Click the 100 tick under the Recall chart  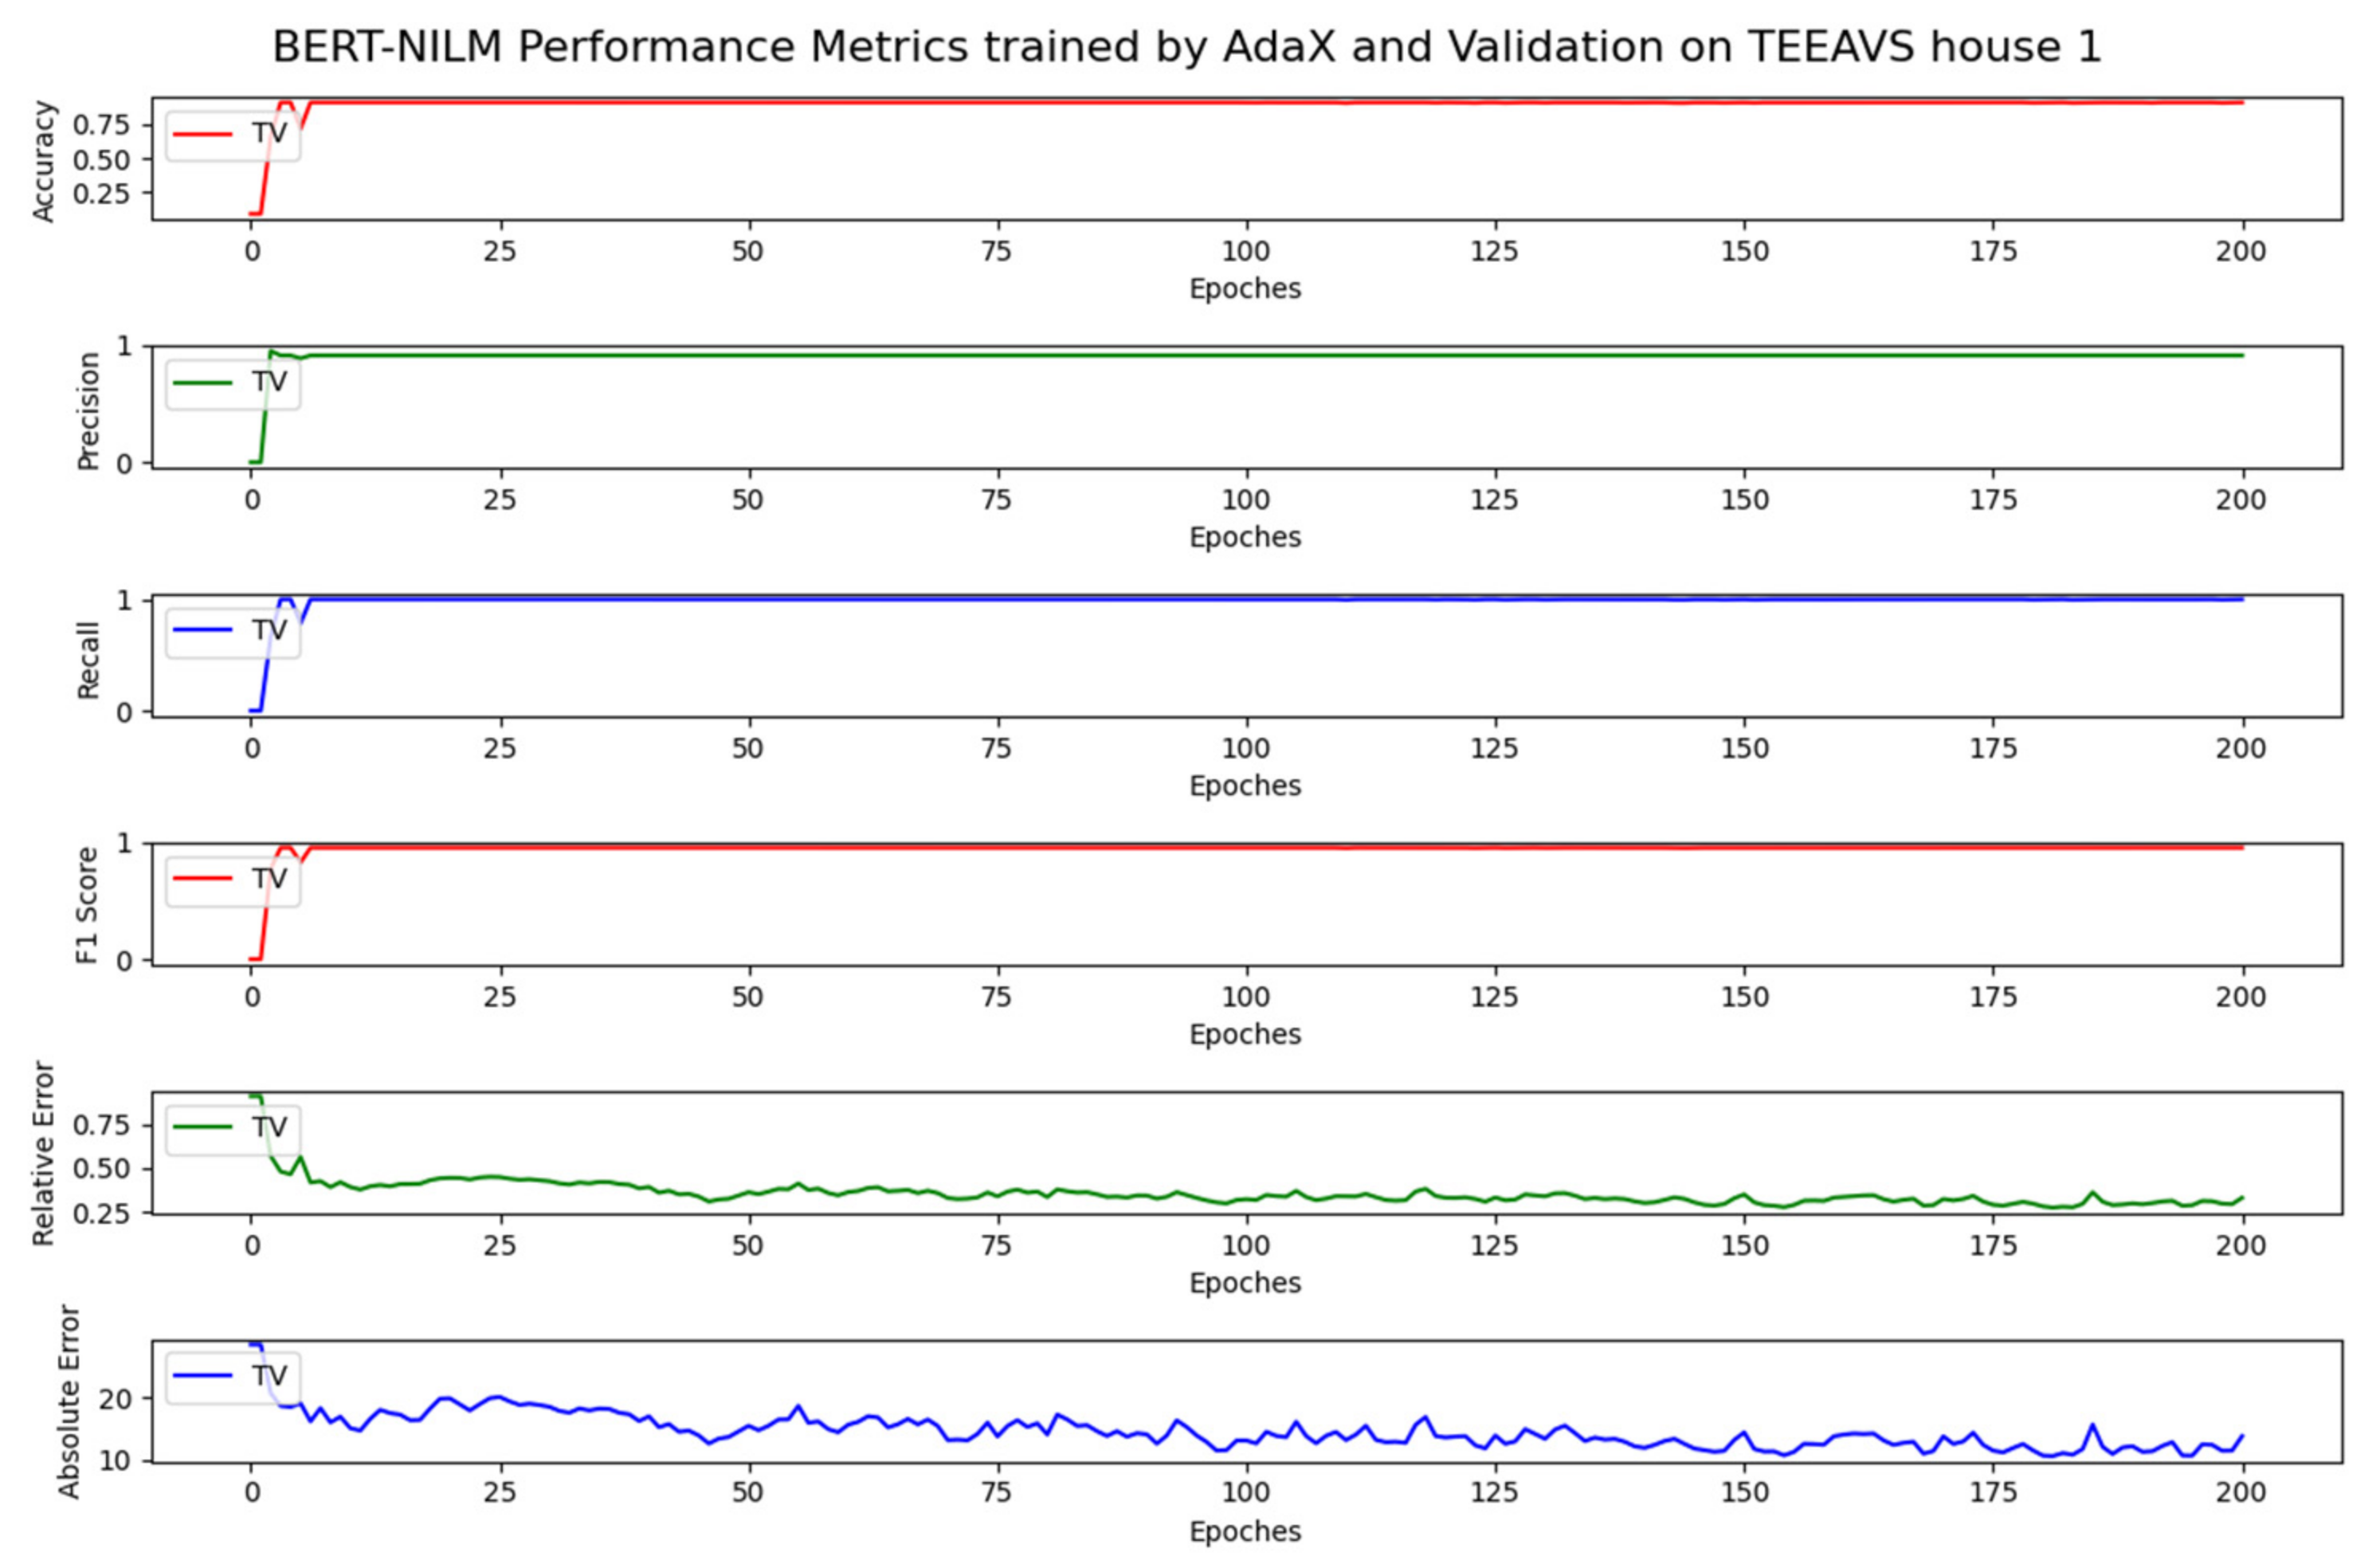pyautogui.click(x=1245, y=748)
